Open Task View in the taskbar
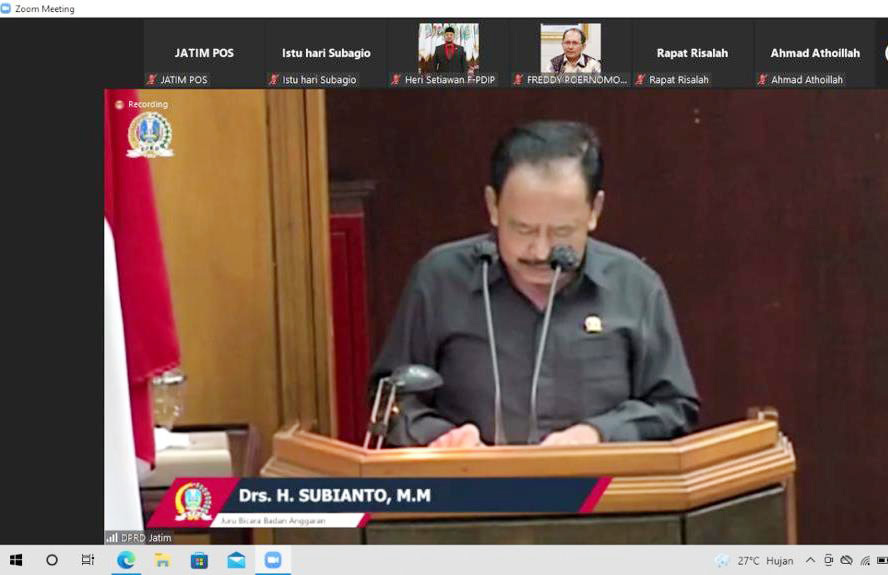Image resolution: width=888 pixels, height=575 pixels. pyautogui.click(x=88, y=560)
